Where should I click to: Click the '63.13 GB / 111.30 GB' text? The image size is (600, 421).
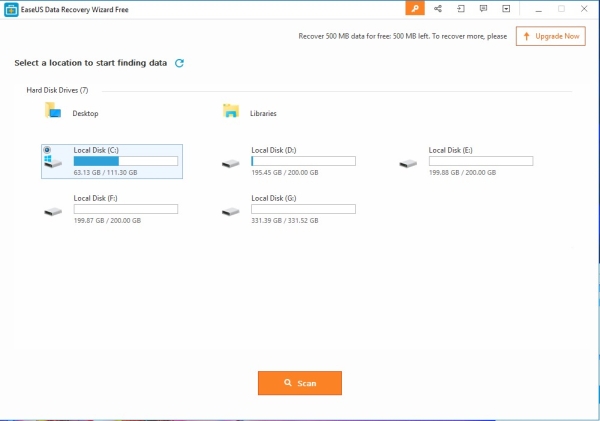106,173
